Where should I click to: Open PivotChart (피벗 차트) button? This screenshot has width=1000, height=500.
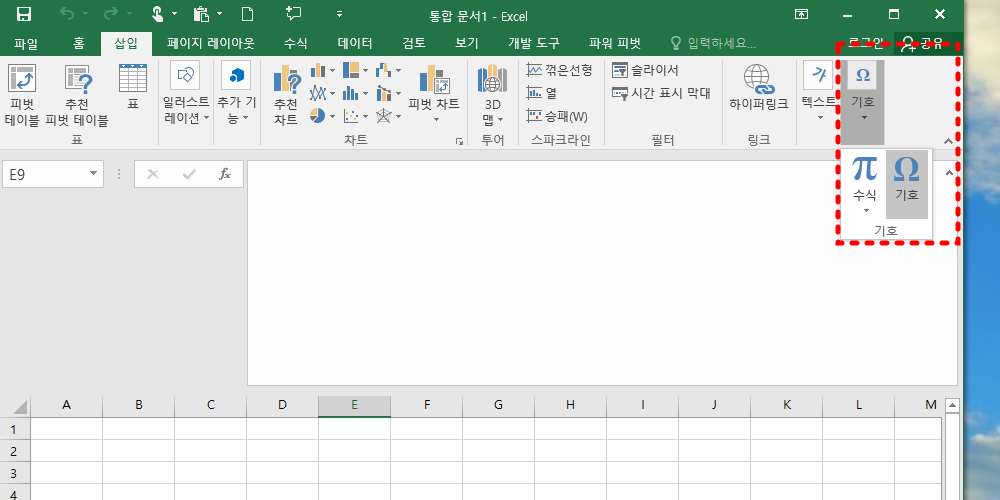point(434,94)
